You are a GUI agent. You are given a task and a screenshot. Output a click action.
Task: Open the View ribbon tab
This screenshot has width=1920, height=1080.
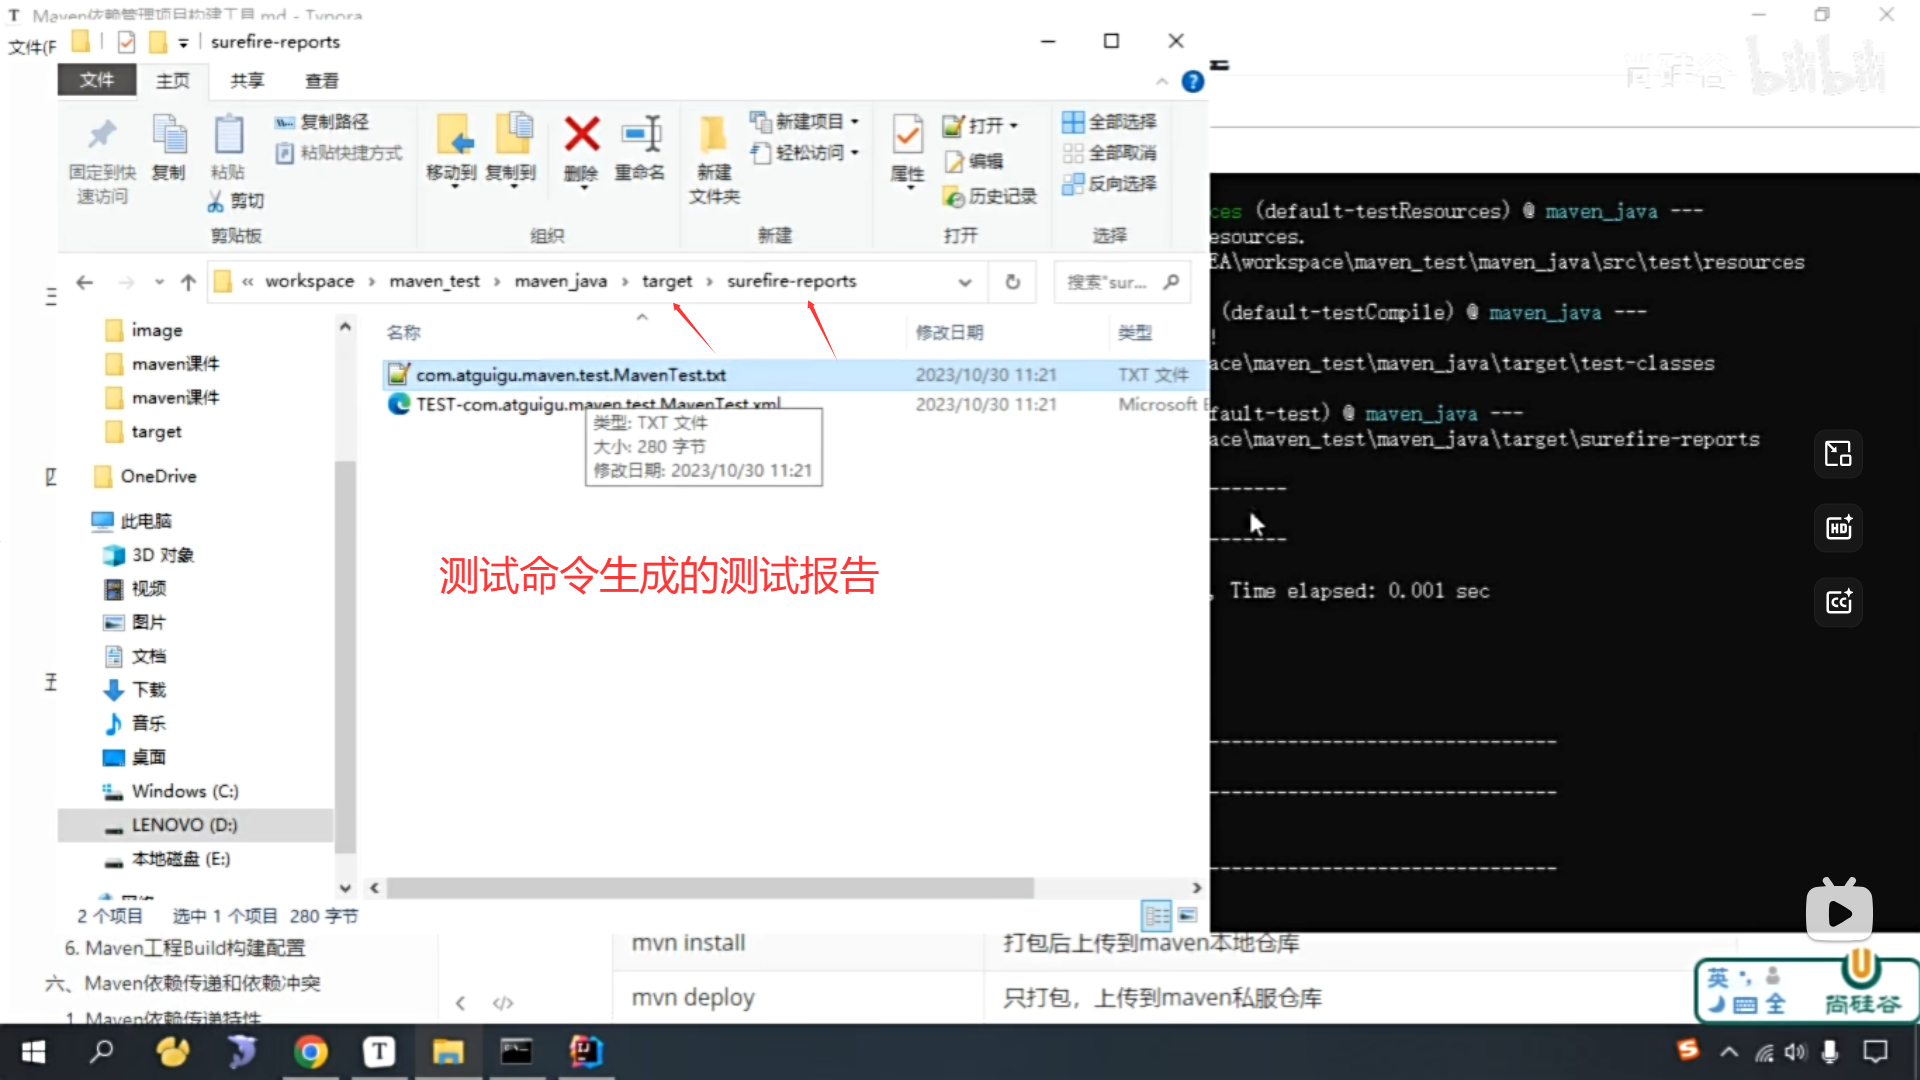pos(321,81)
